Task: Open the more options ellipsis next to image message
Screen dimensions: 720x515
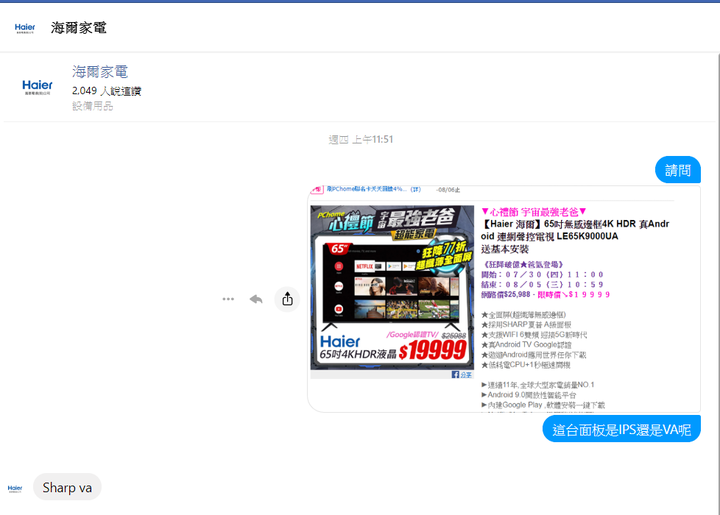Action: click(228, 299)
